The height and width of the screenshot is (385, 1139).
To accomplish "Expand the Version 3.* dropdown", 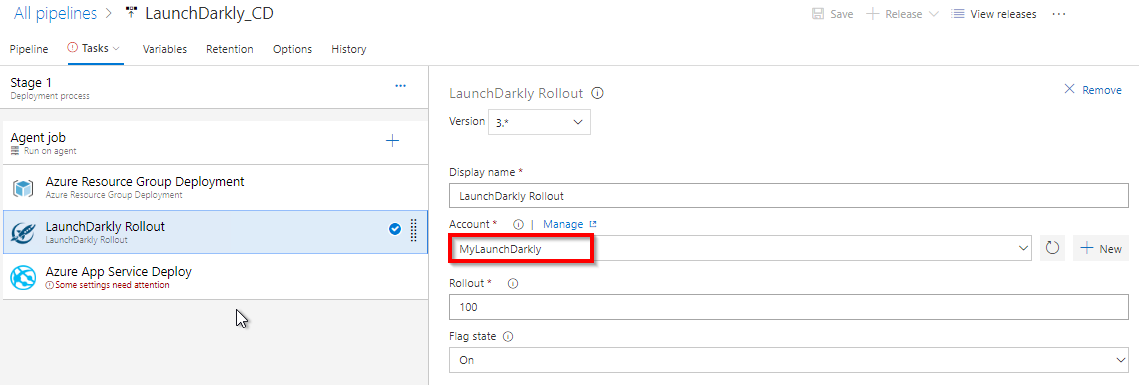I will (x=538, y=122).
